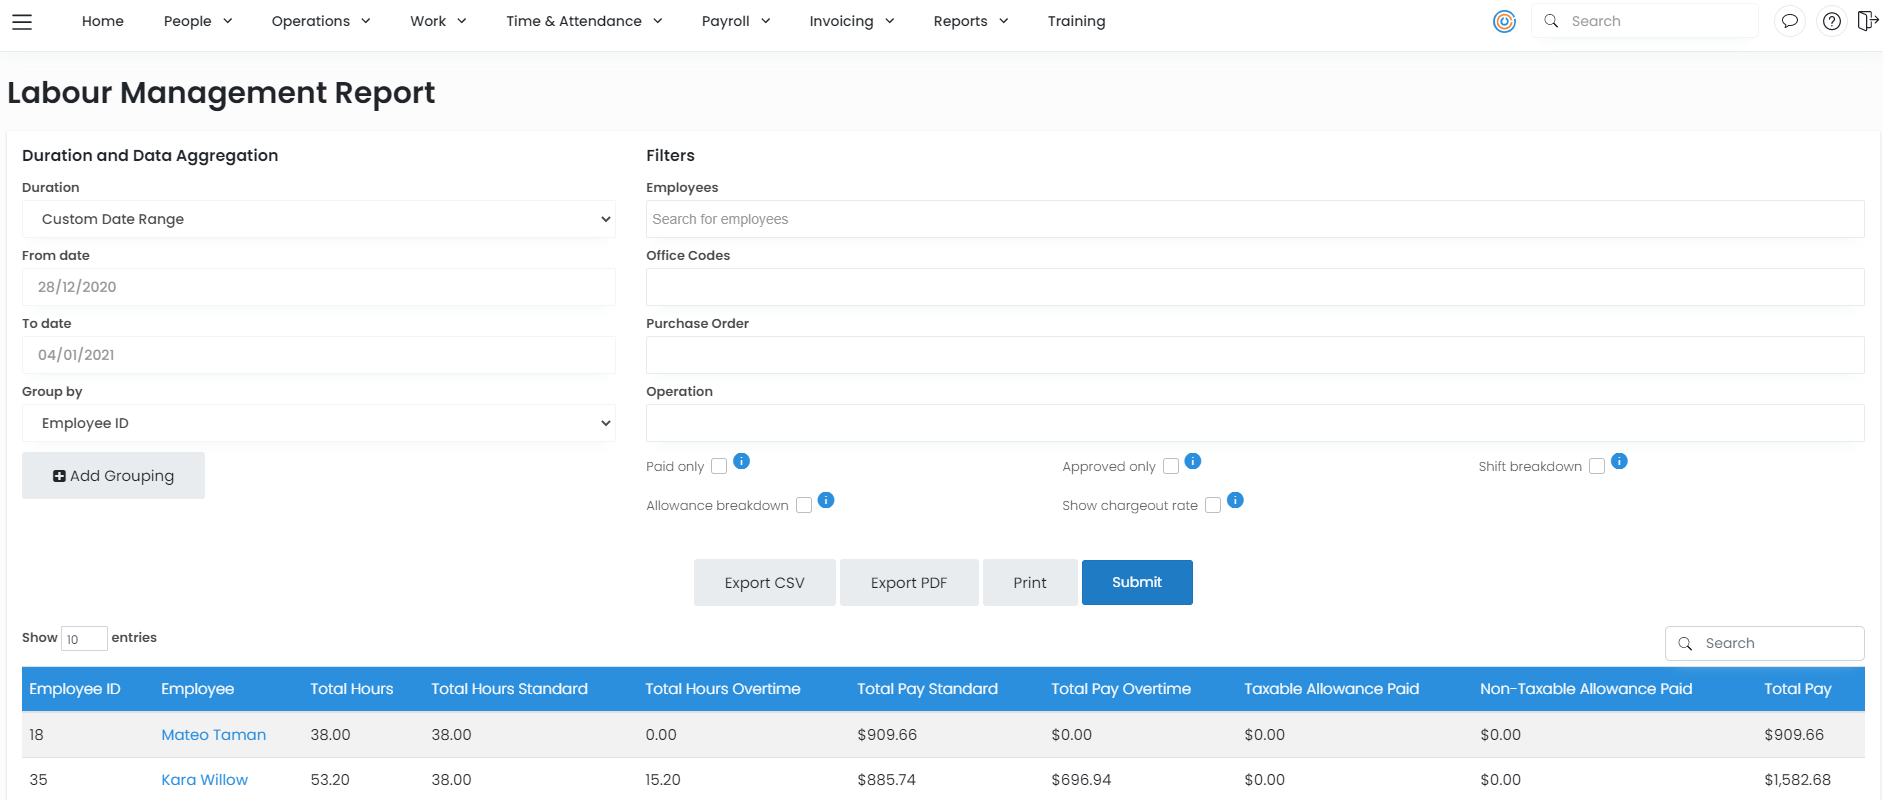This screenshot has height=800, width=1883.
Task: Tick the Paid only checkbox
Action: click(x=719, y=466)
